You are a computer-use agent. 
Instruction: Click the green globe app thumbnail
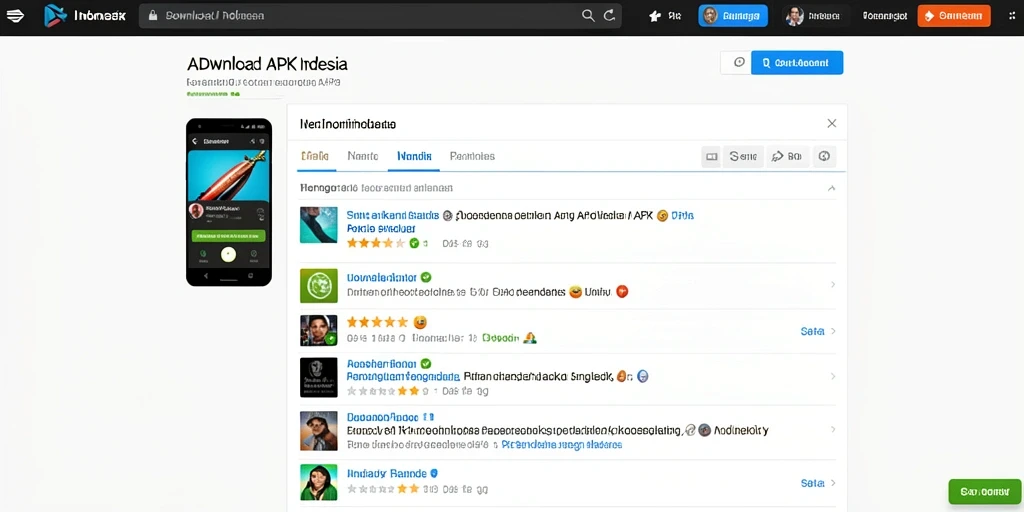click(x=319, y=285)
